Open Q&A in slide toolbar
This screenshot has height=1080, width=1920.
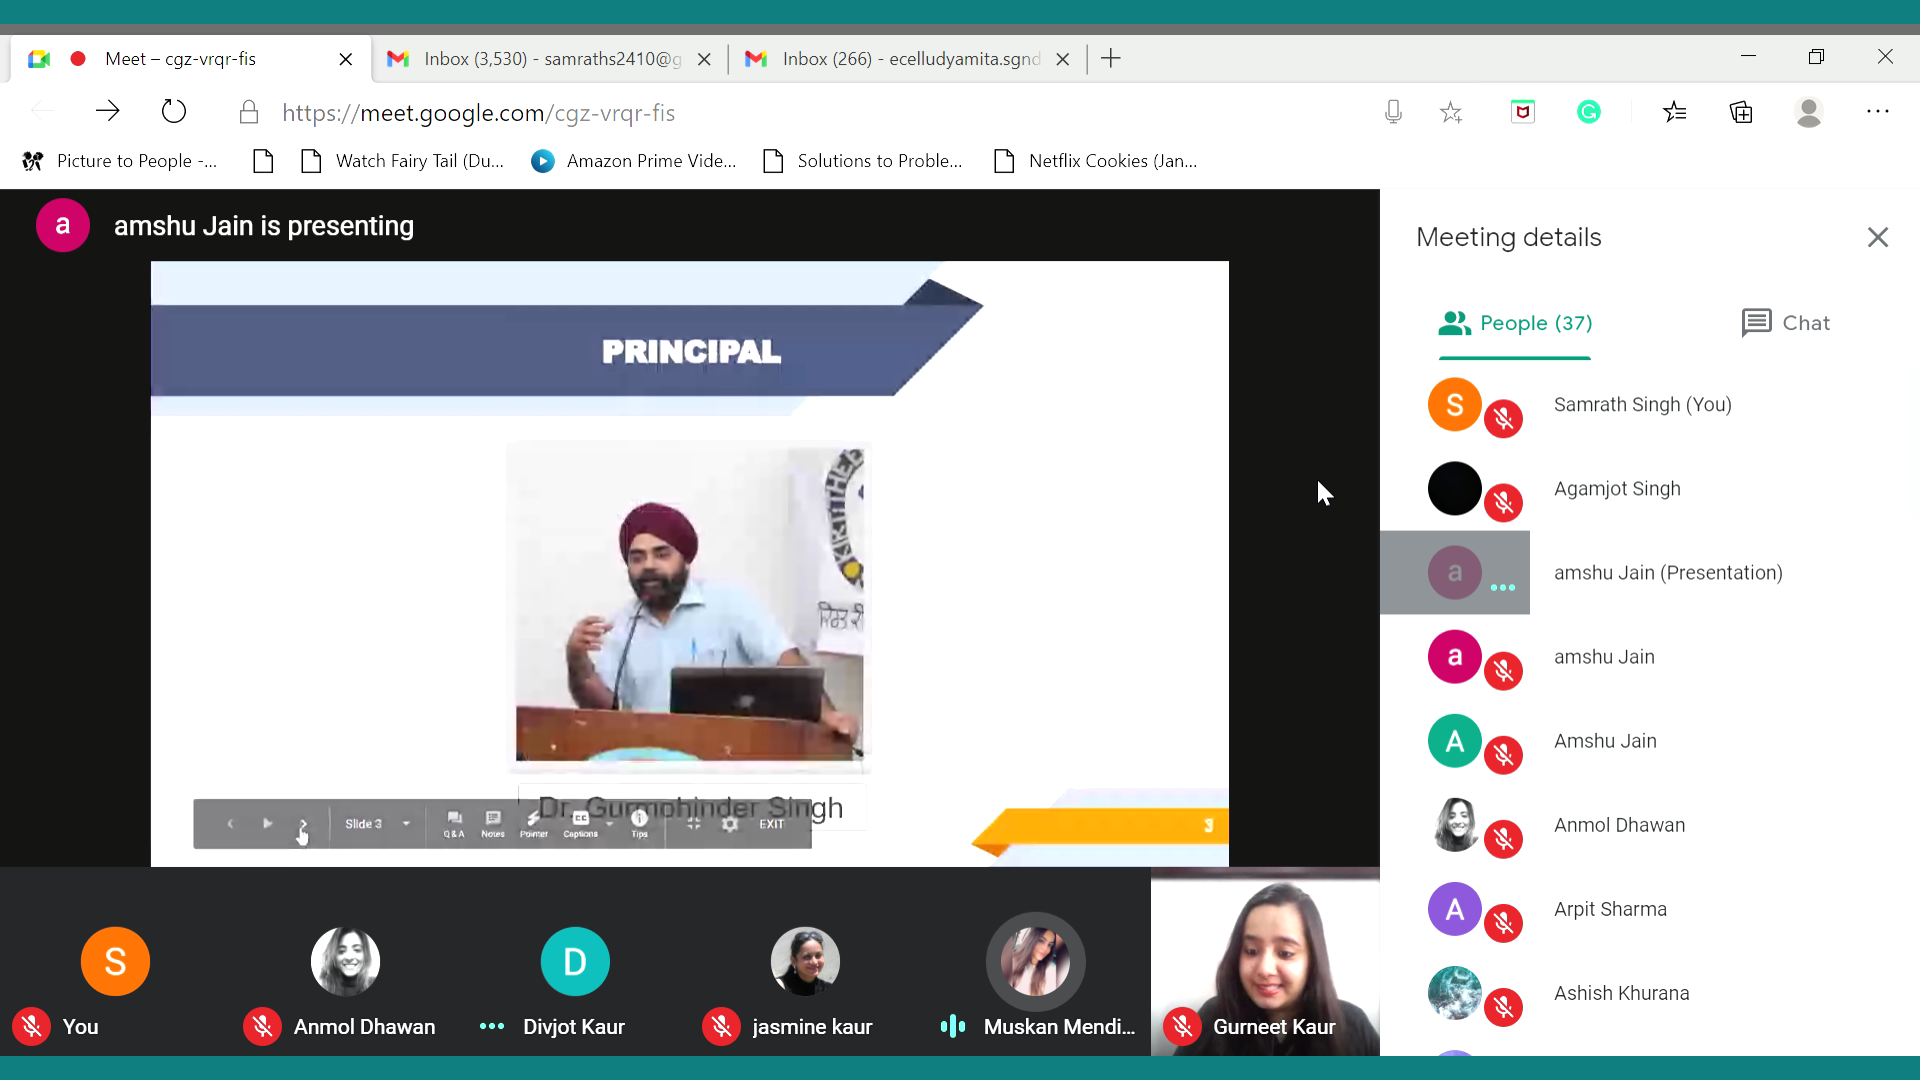coord(454,824)
